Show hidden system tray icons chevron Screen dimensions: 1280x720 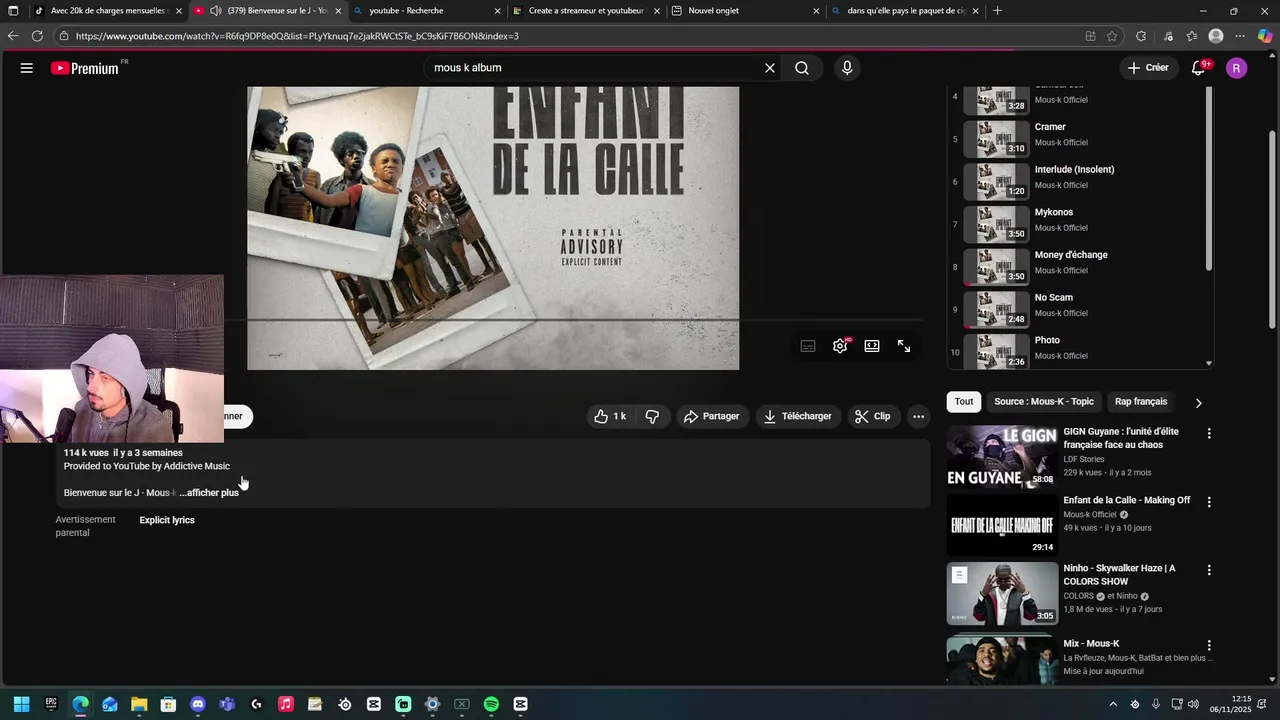1113,704
